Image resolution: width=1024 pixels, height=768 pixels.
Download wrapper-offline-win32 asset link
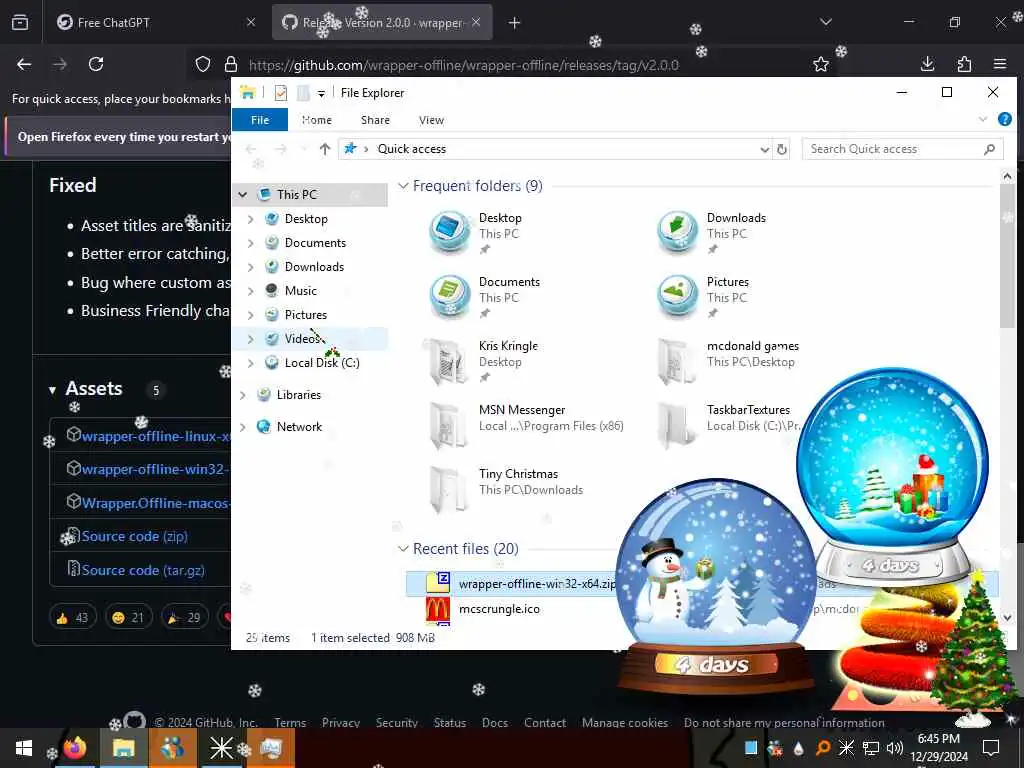point(155,469)
